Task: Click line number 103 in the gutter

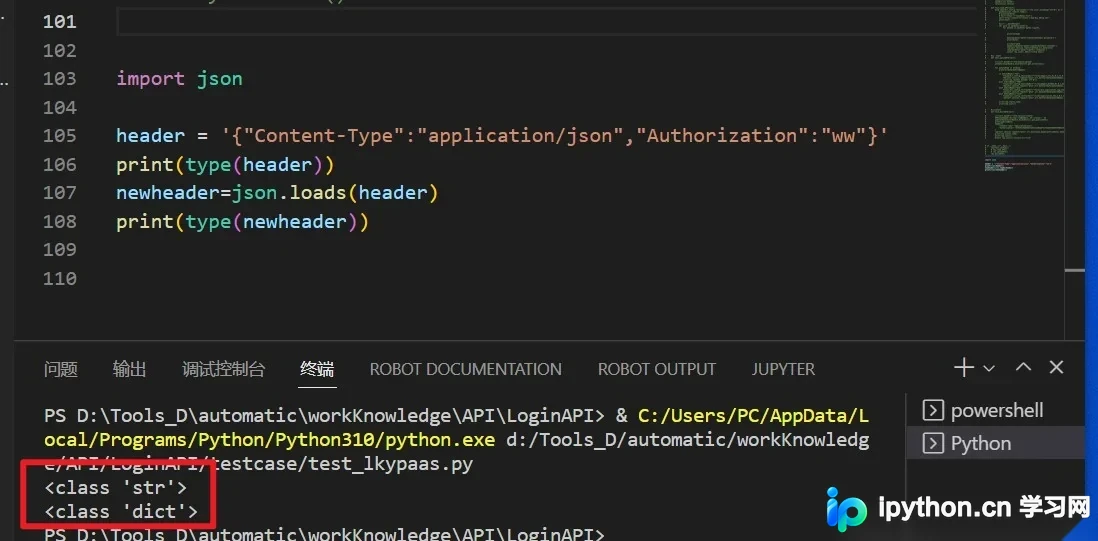Action: point(60,78)
